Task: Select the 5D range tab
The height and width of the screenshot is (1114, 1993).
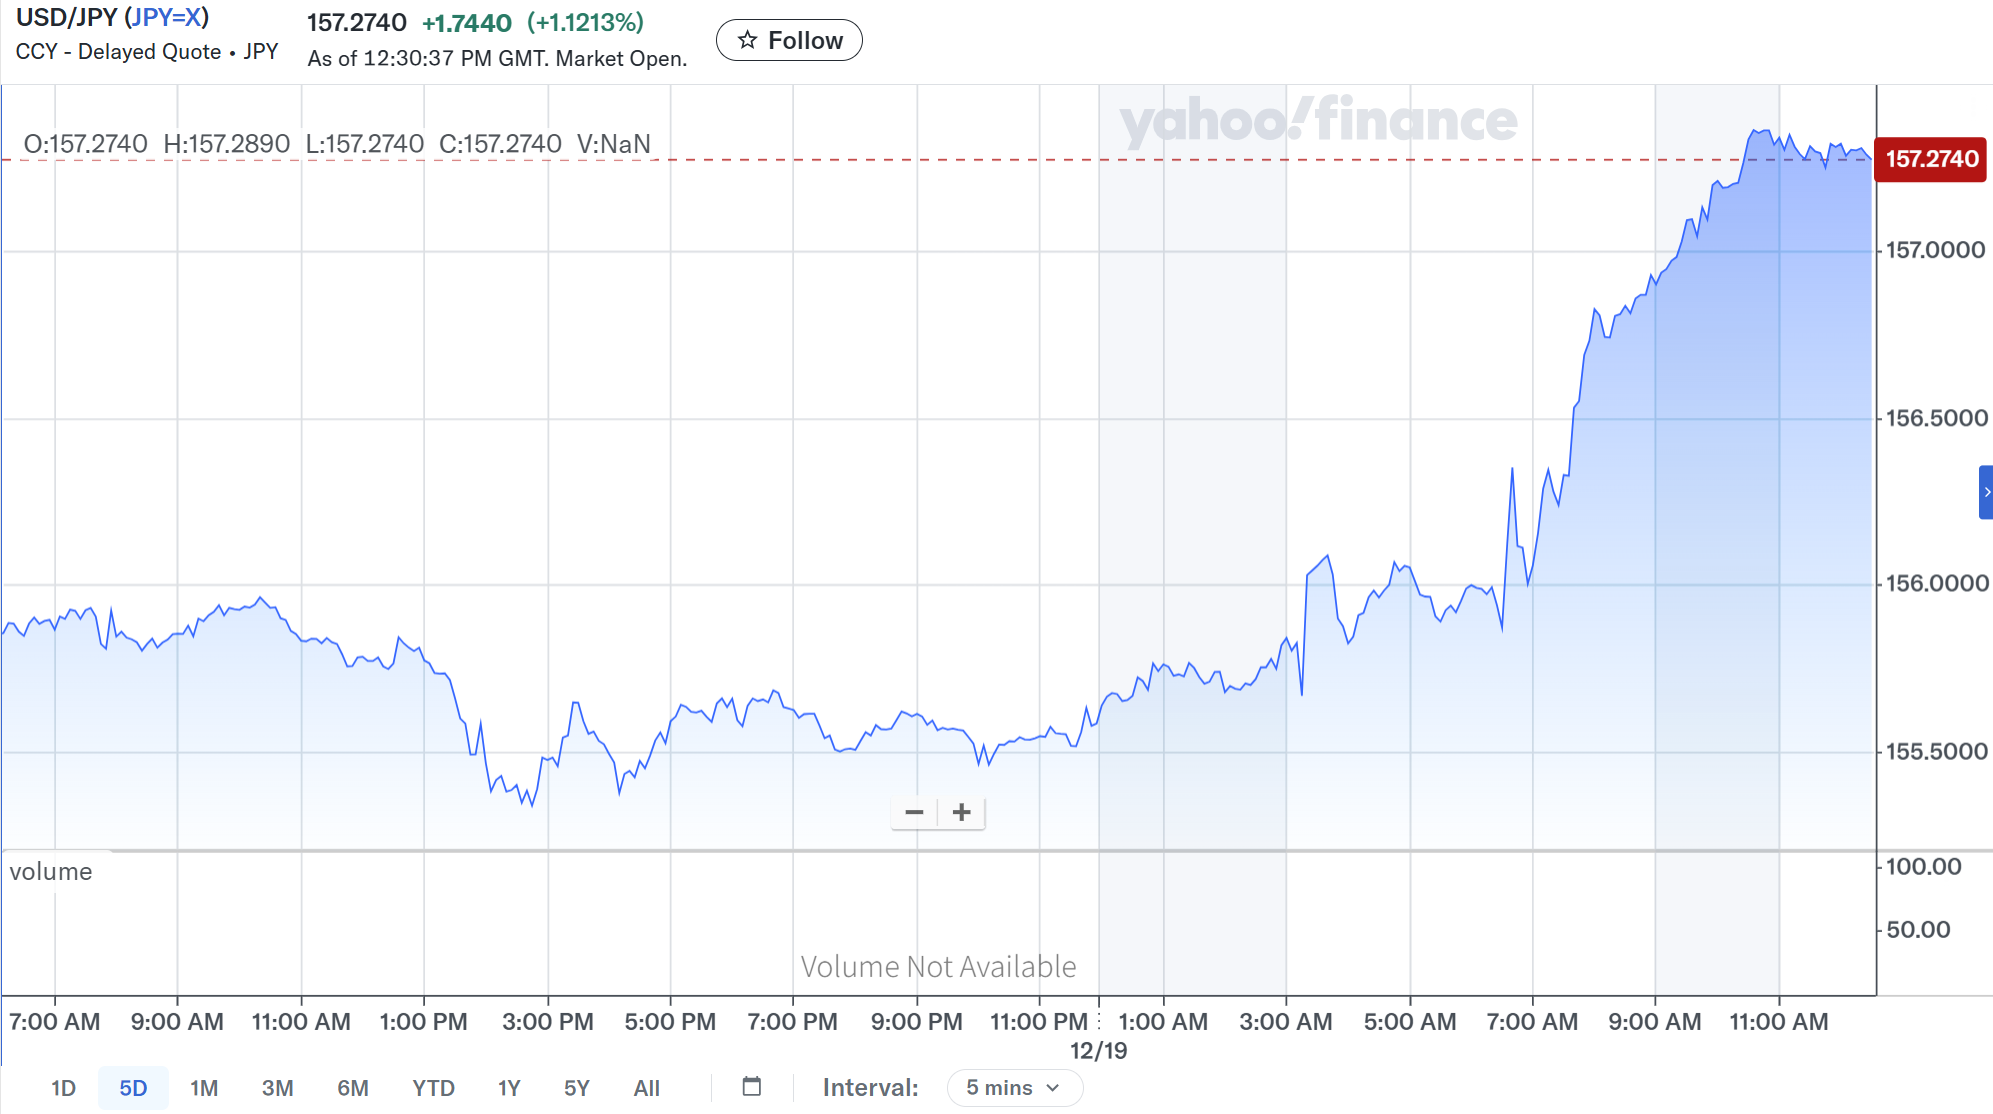Action: [x=133, y=1088]
